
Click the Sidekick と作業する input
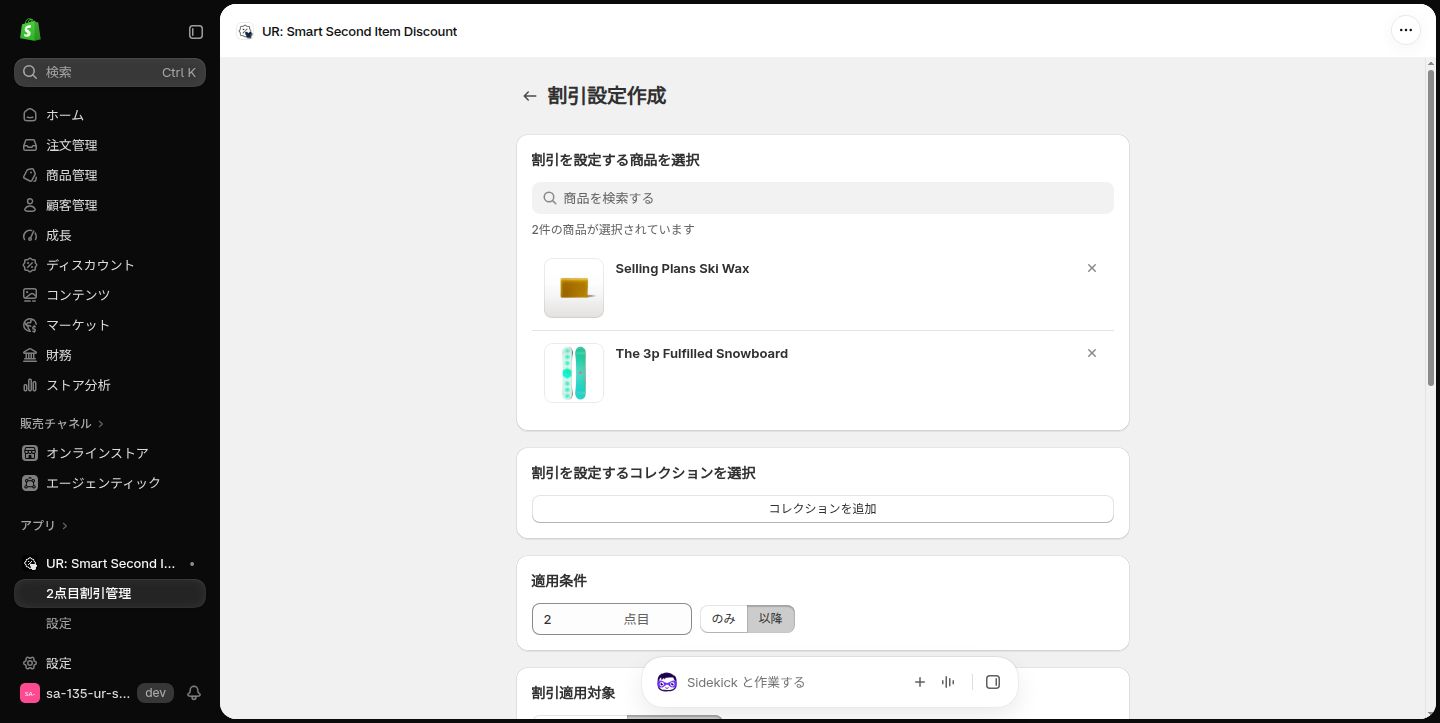point(790,682)
